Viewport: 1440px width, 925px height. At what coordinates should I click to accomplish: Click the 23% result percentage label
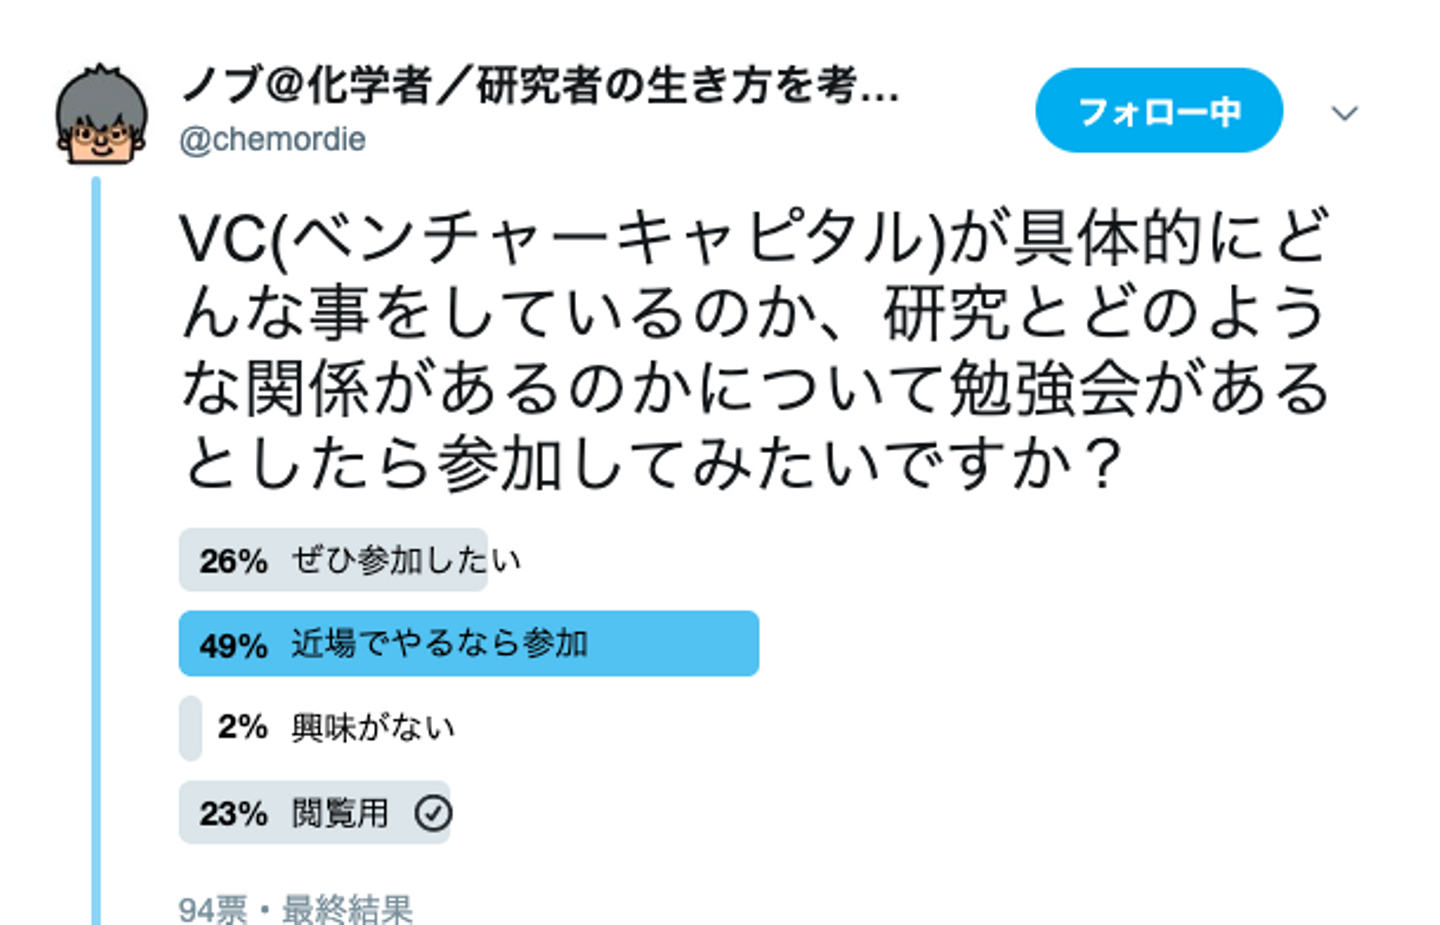[x=233, y=814]
